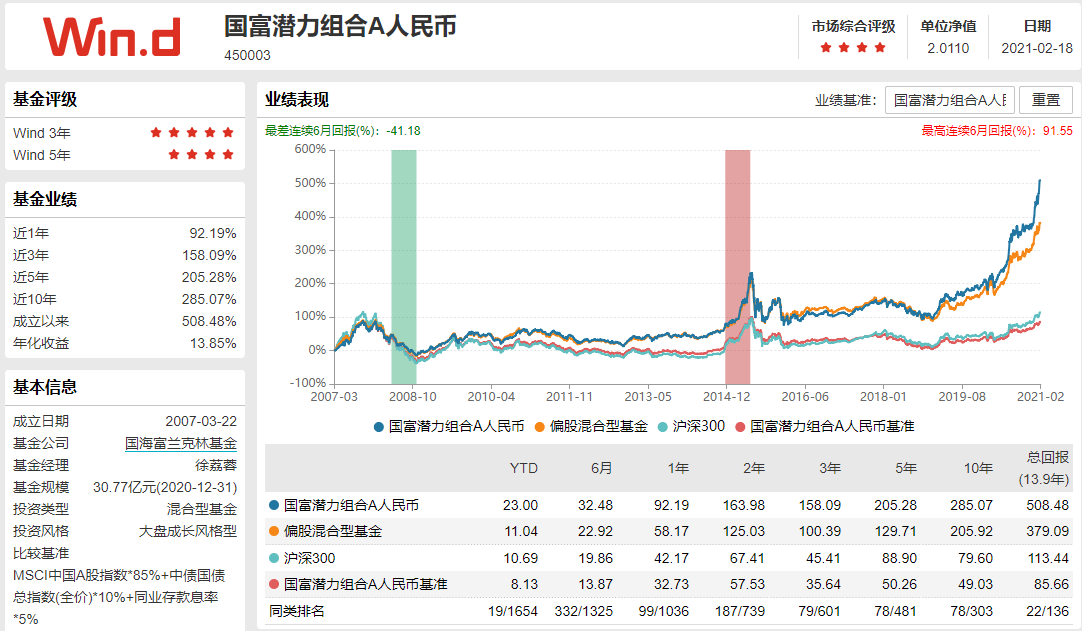Click the 国富潜力组合A人民币 YTD value 23.00
1082x631 pixels.
520,505
